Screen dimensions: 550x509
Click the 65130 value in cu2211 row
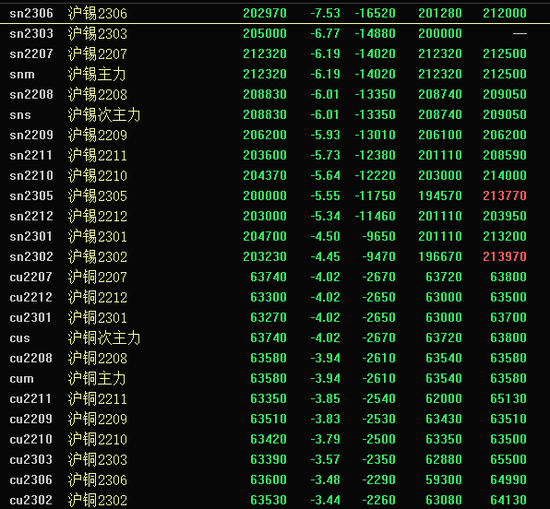coord(508,399)
